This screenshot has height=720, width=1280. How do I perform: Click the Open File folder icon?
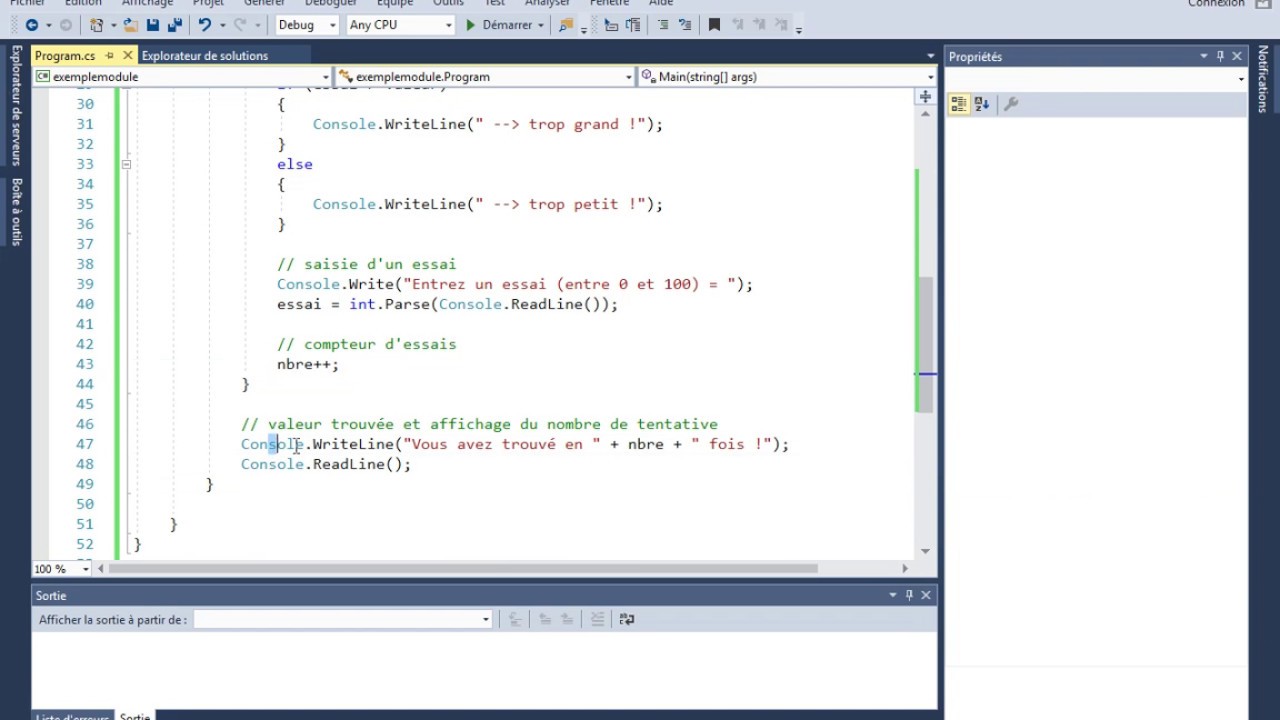[131, 25]
